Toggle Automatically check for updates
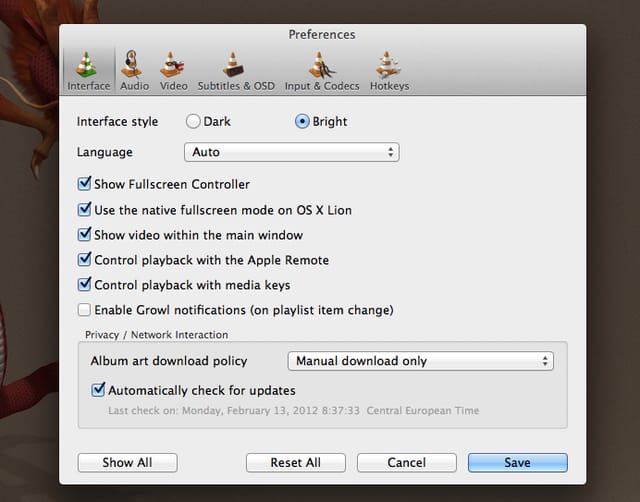The image size is (640, 502). [x=98, y=390]
